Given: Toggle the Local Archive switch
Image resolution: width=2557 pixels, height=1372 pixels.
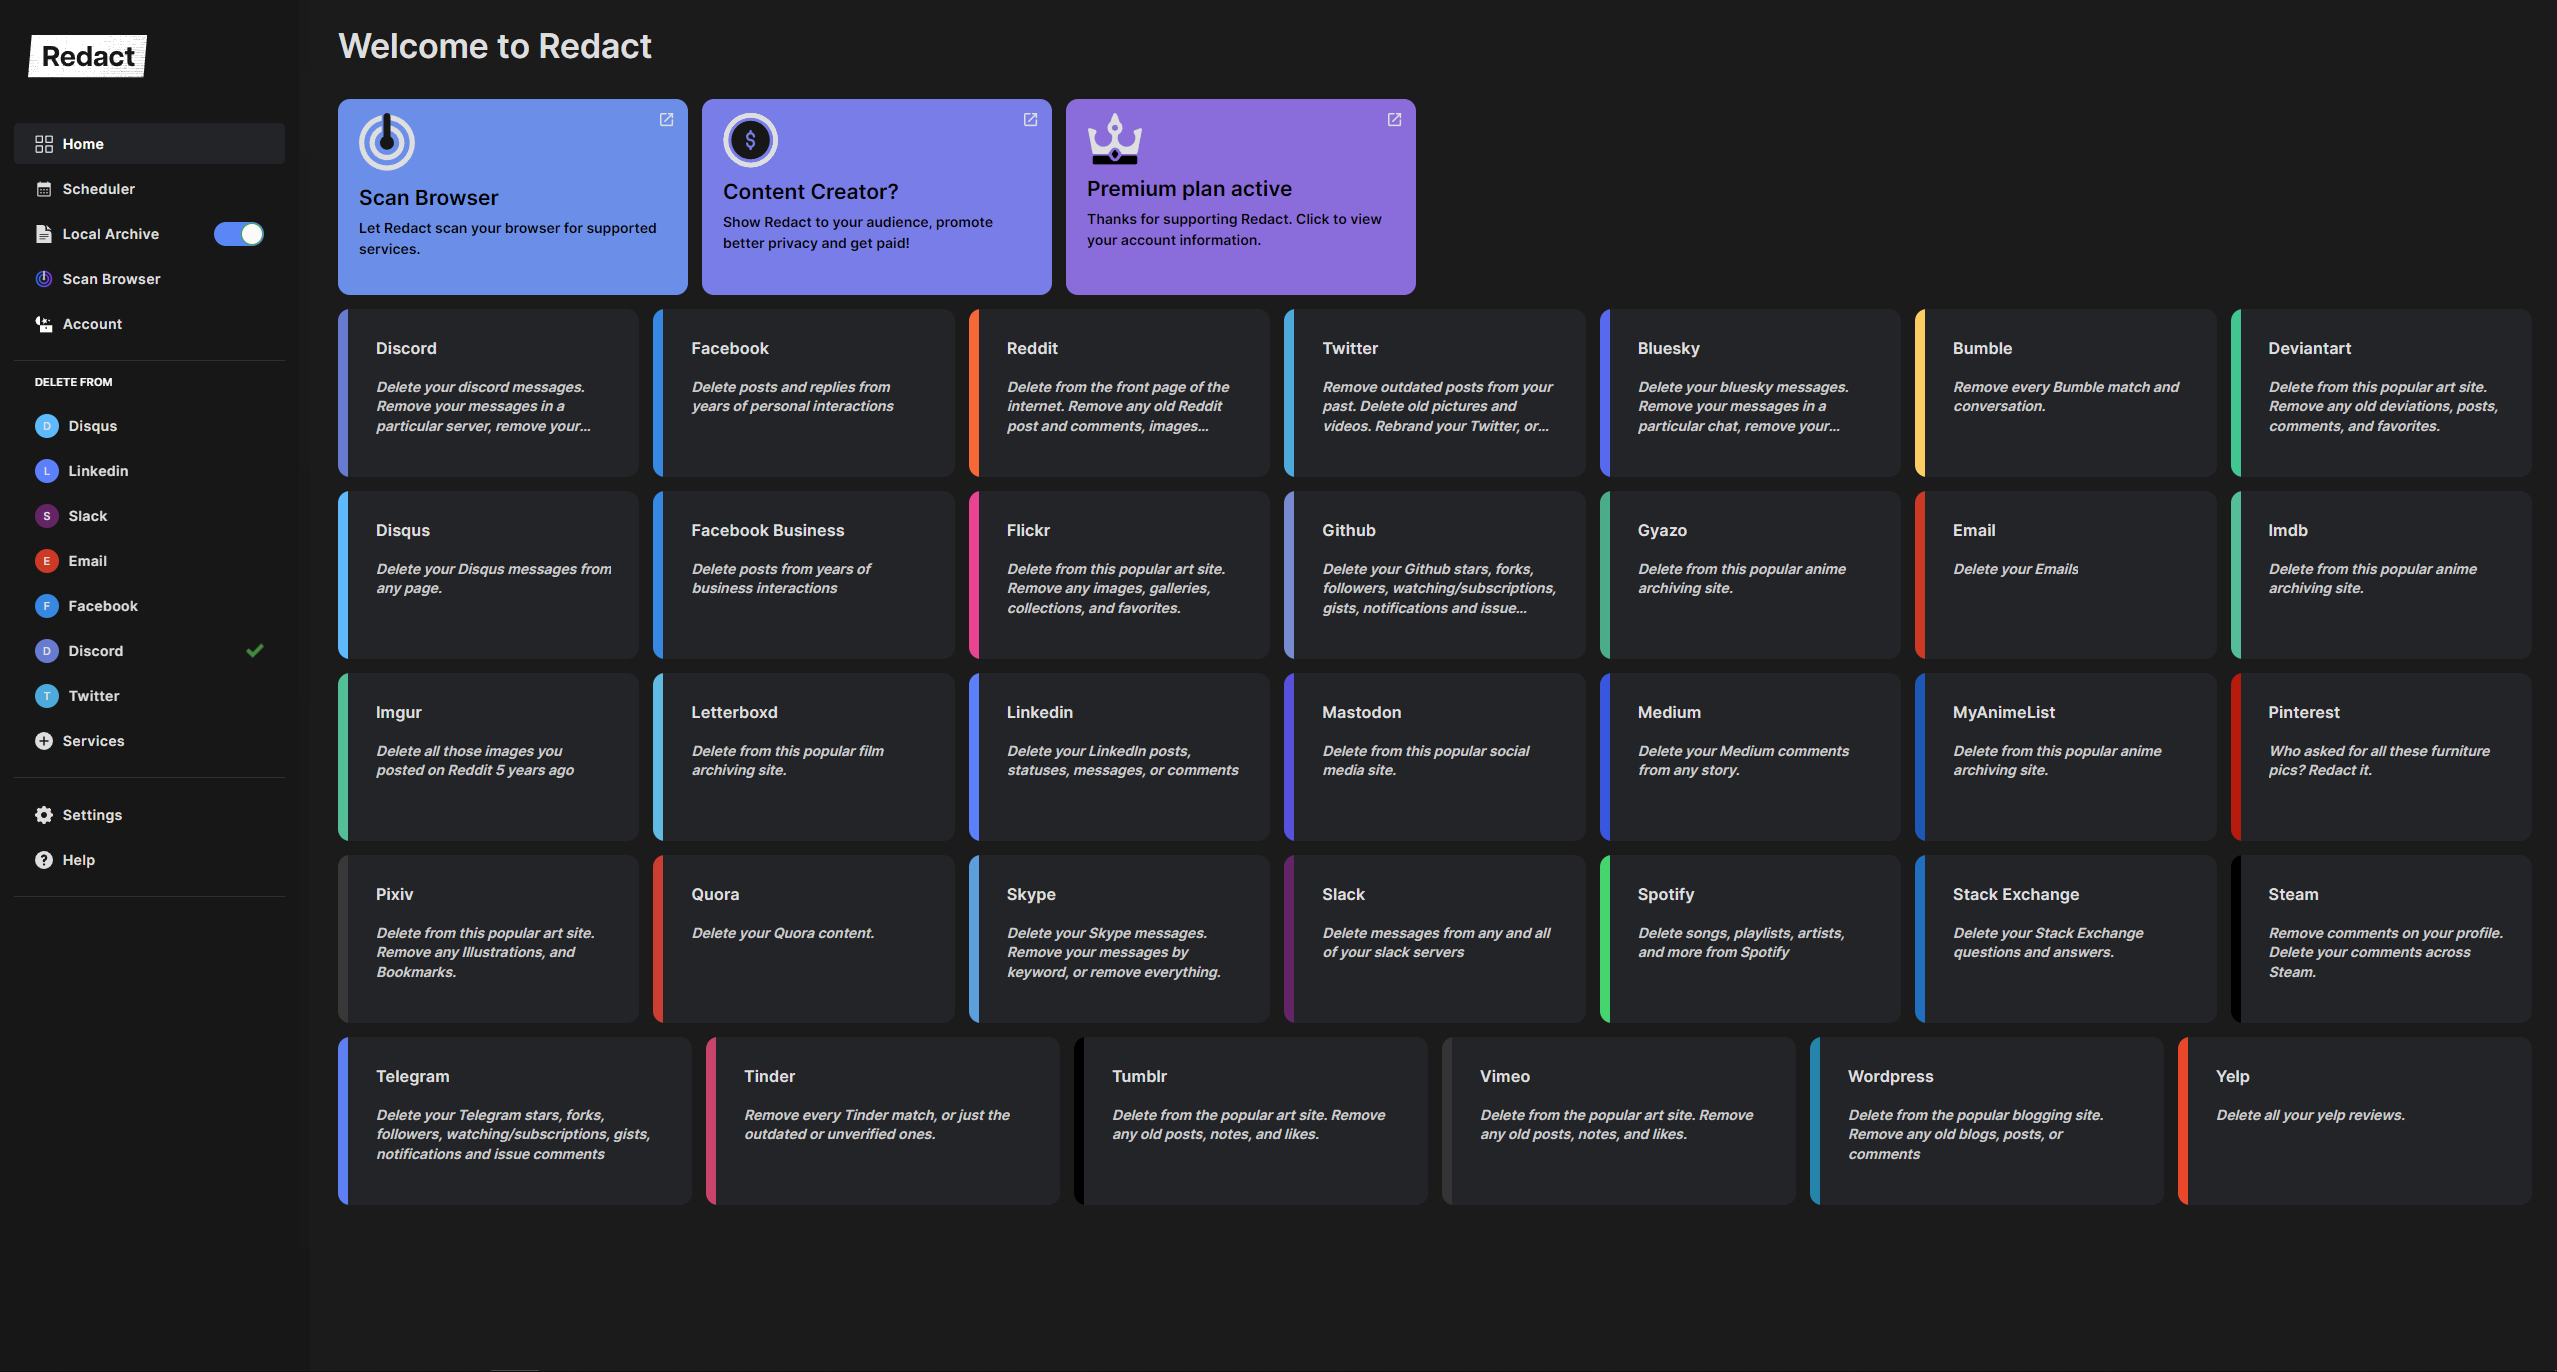Looking at the screenshot, I should click(239, 234).
